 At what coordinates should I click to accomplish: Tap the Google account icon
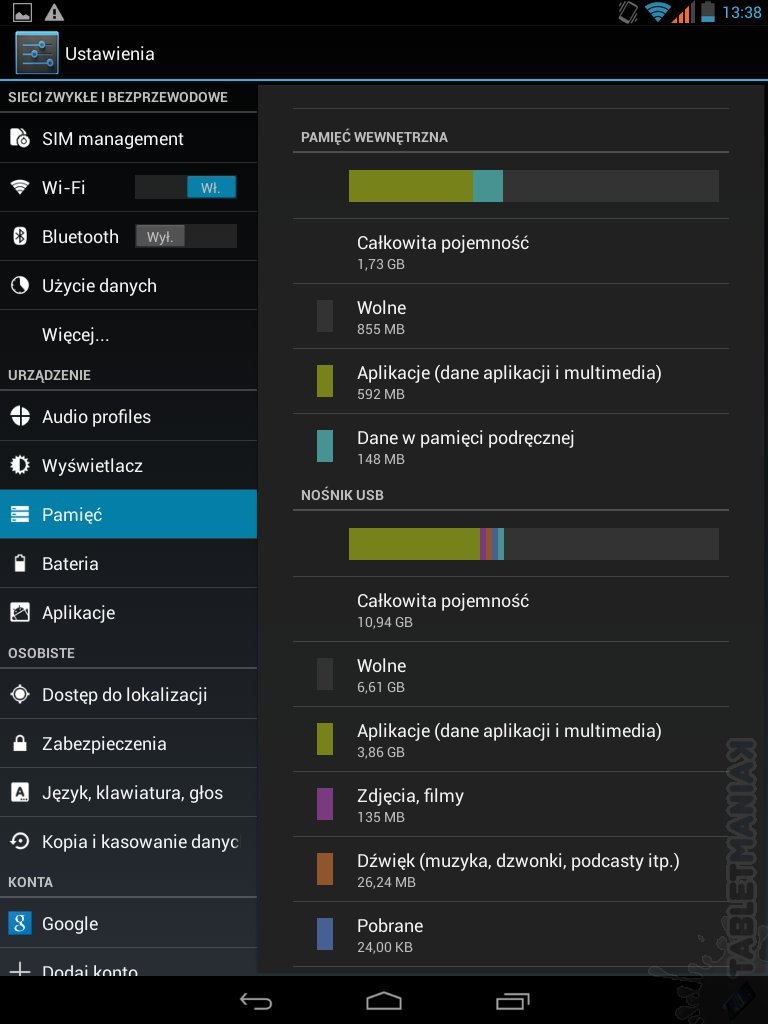click(x=20, y=924)
